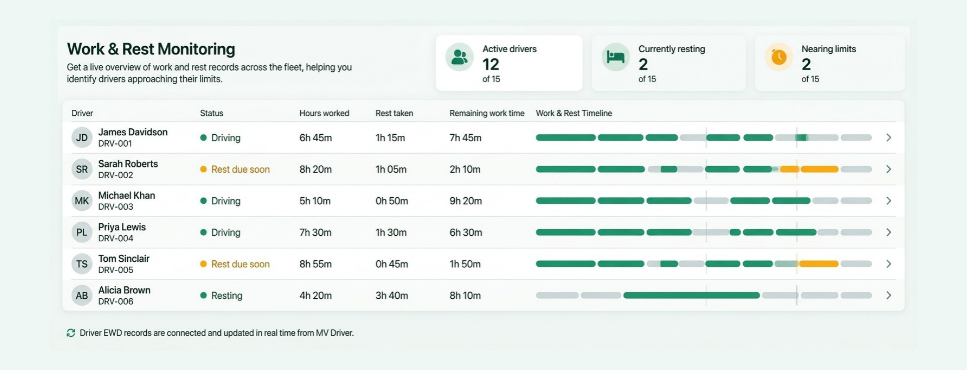Expand Priya Lewis row with its chevron
Screen dimensions: 967x370
click(889, 232)
